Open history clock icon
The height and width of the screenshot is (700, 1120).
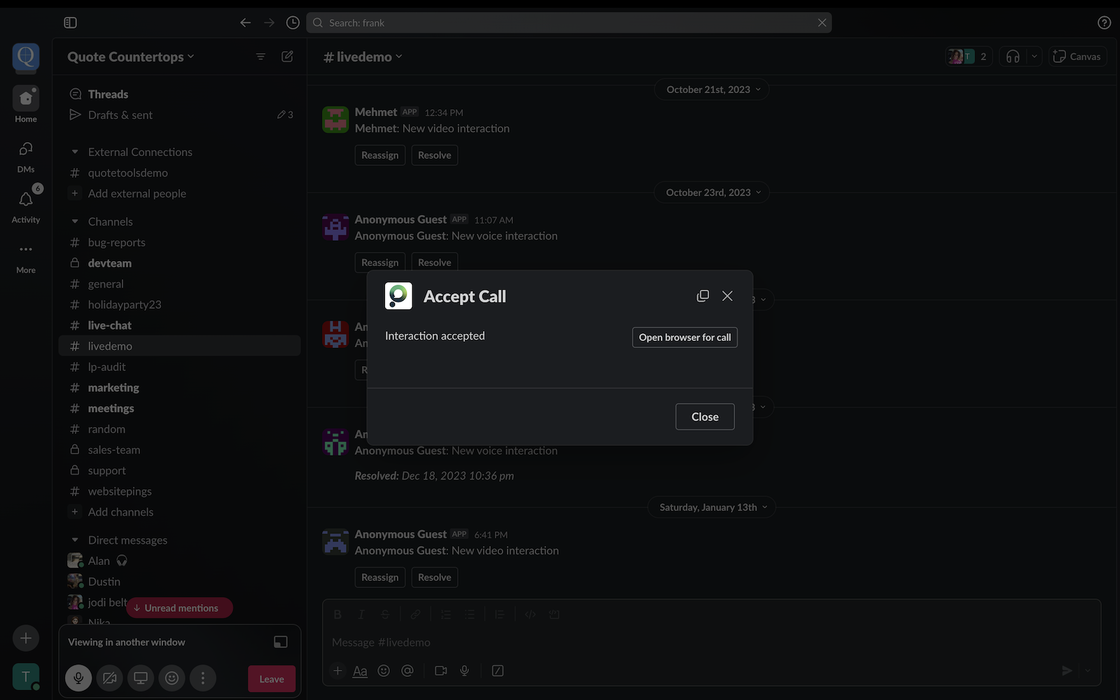292,22
